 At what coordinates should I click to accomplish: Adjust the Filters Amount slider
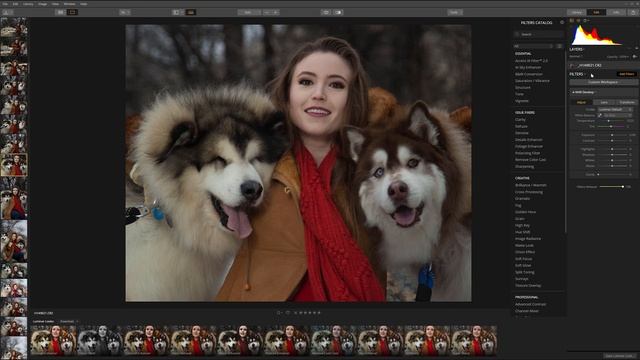[x=611, y=187]
